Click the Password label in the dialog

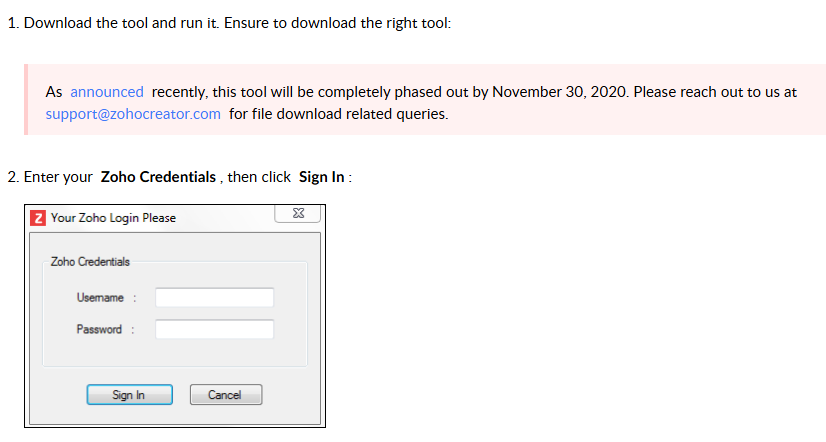point(99,329)
